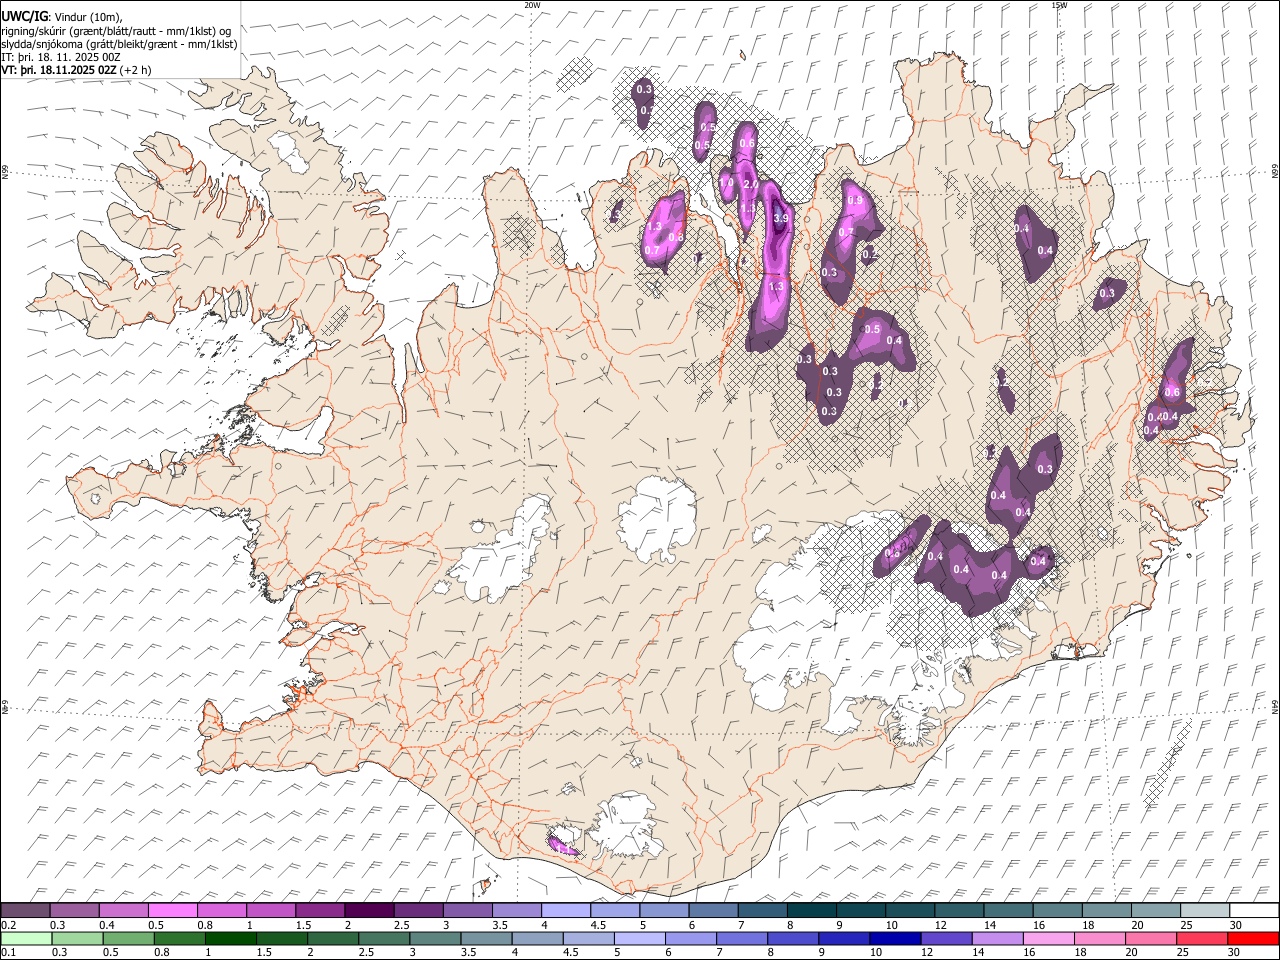The image size is (1280, 960).
Task: Click the 'IT: þri. 18. 11. 2025 00Z' line
Action: click(x=61, y=57)
